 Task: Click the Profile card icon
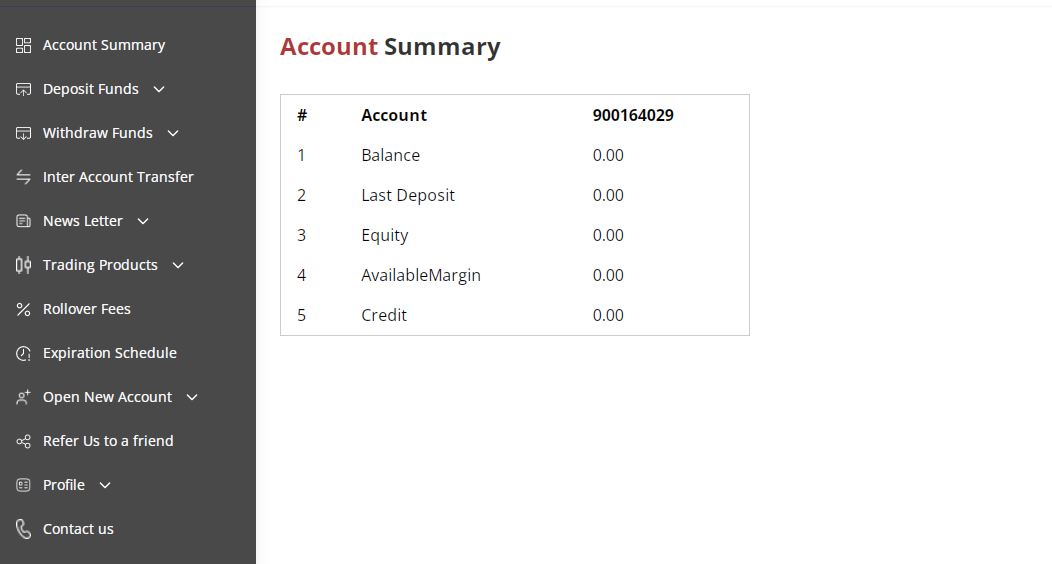click(23, 485)
